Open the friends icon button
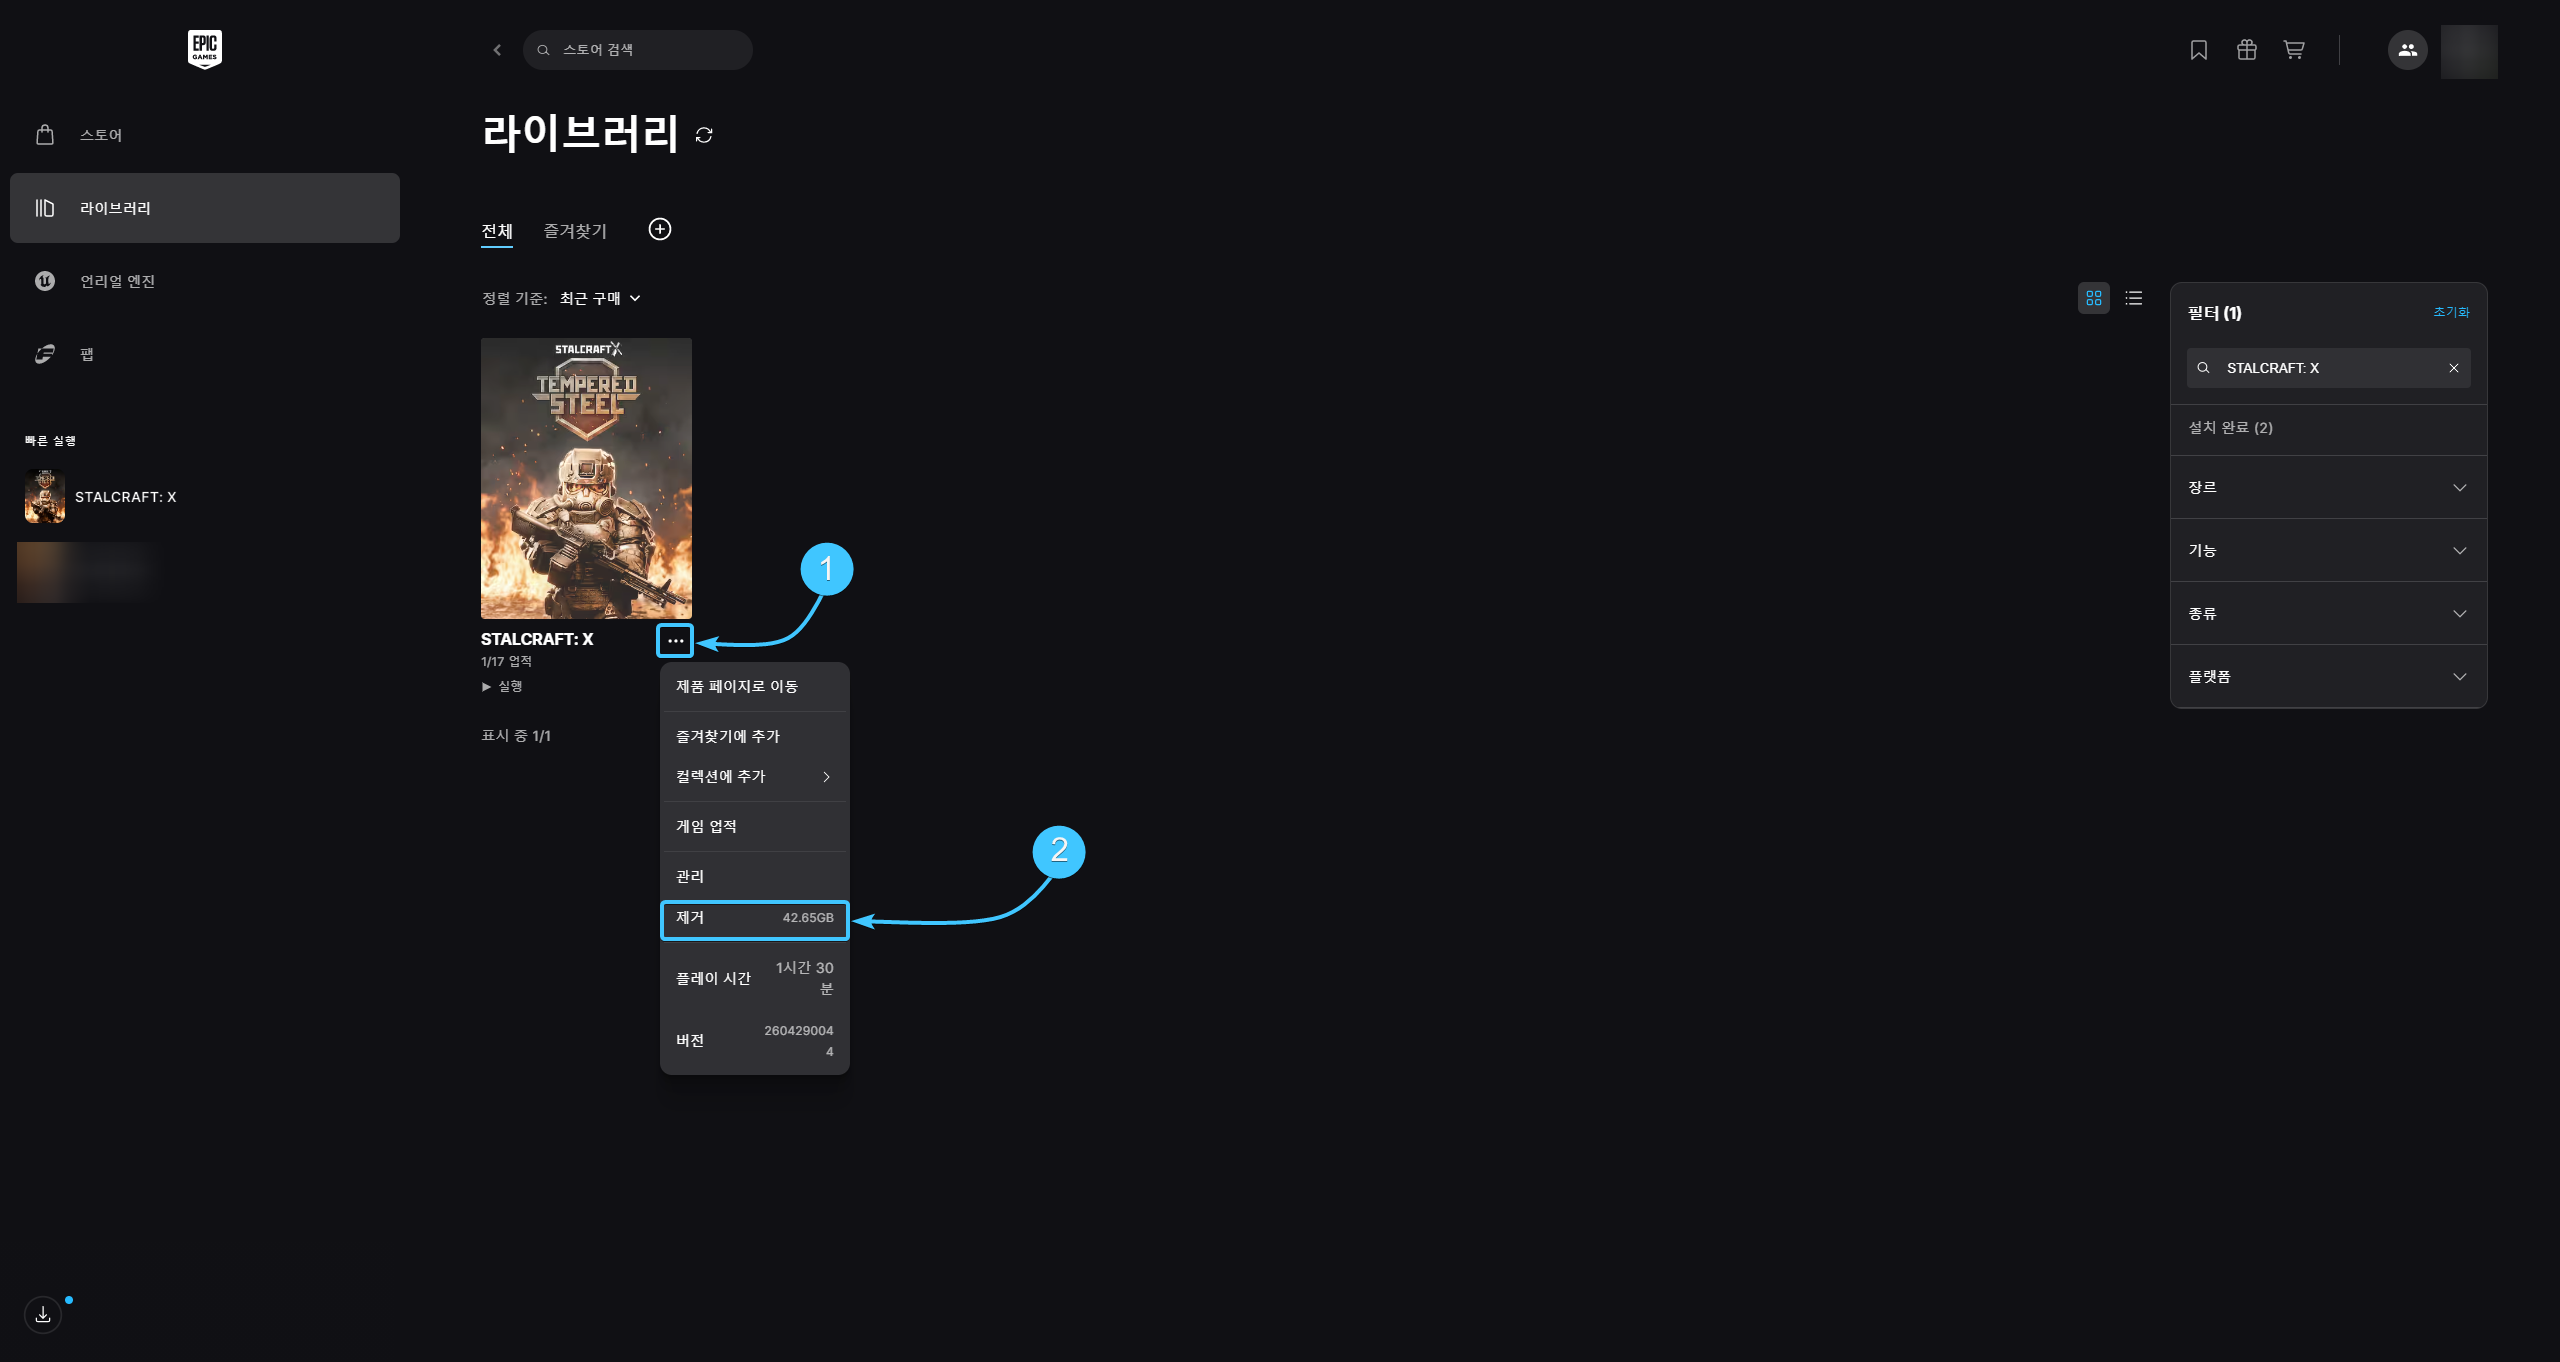 [x=2407, y=50]
